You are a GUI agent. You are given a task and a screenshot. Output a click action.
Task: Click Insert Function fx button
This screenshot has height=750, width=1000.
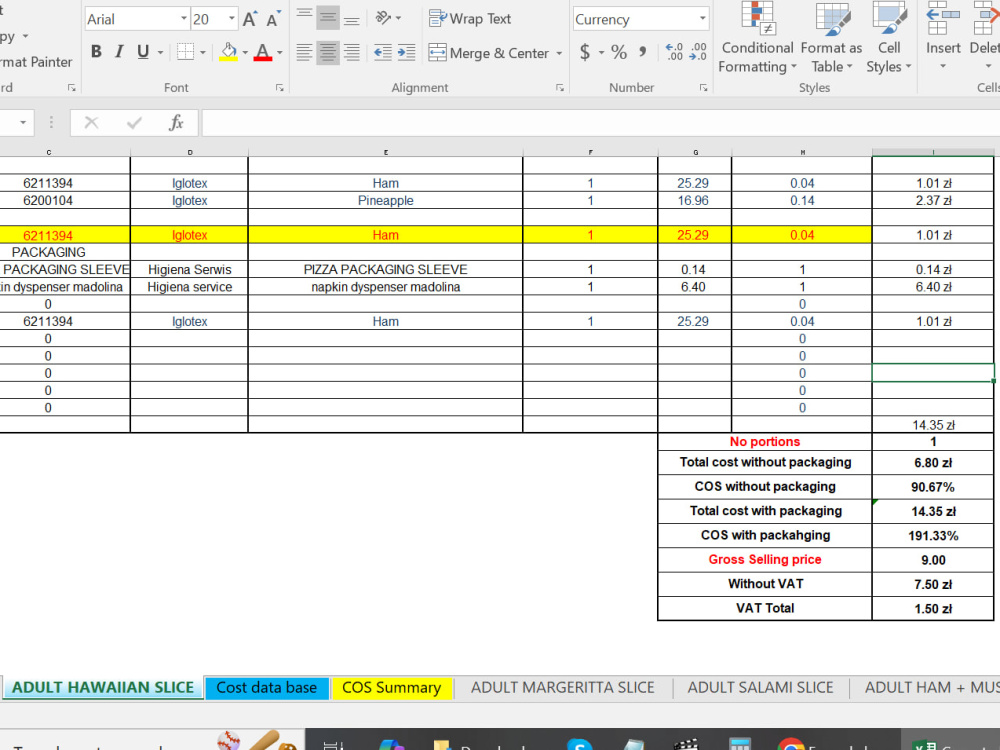[x=176, y=122]
